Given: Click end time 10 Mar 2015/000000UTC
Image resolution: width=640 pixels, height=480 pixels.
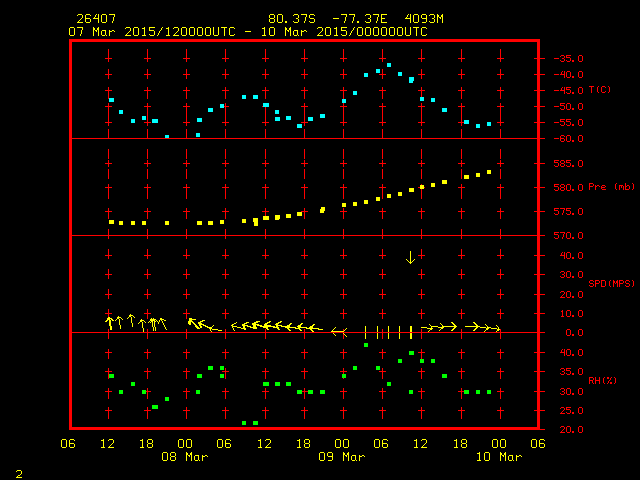Looking at the screenshot, I should (x=344, y=32).
